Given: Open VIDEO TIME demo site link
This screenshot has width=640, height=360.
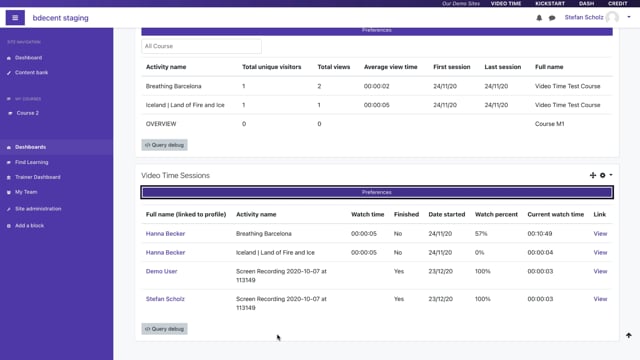Looking at the screenshot, I should coord(506,3).
